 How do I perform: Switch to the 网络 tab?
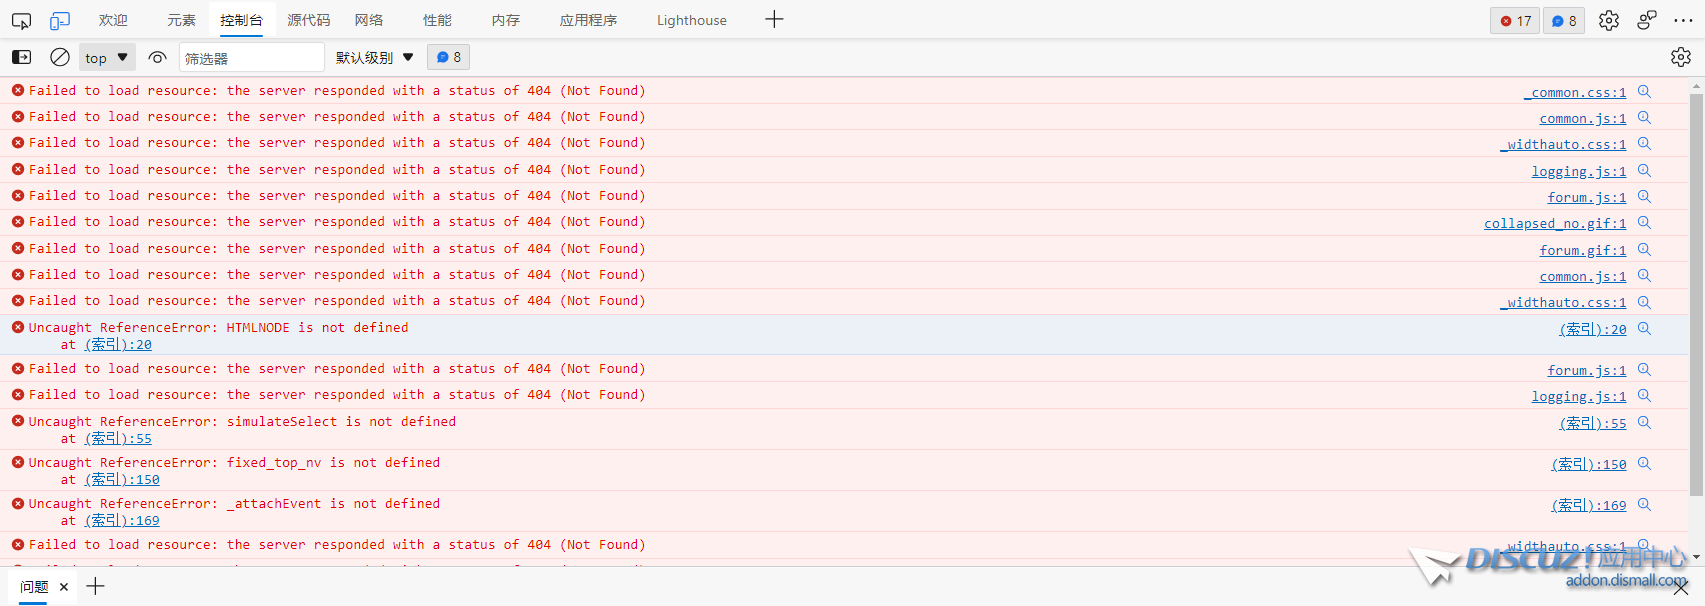click(x=368, y=20)
